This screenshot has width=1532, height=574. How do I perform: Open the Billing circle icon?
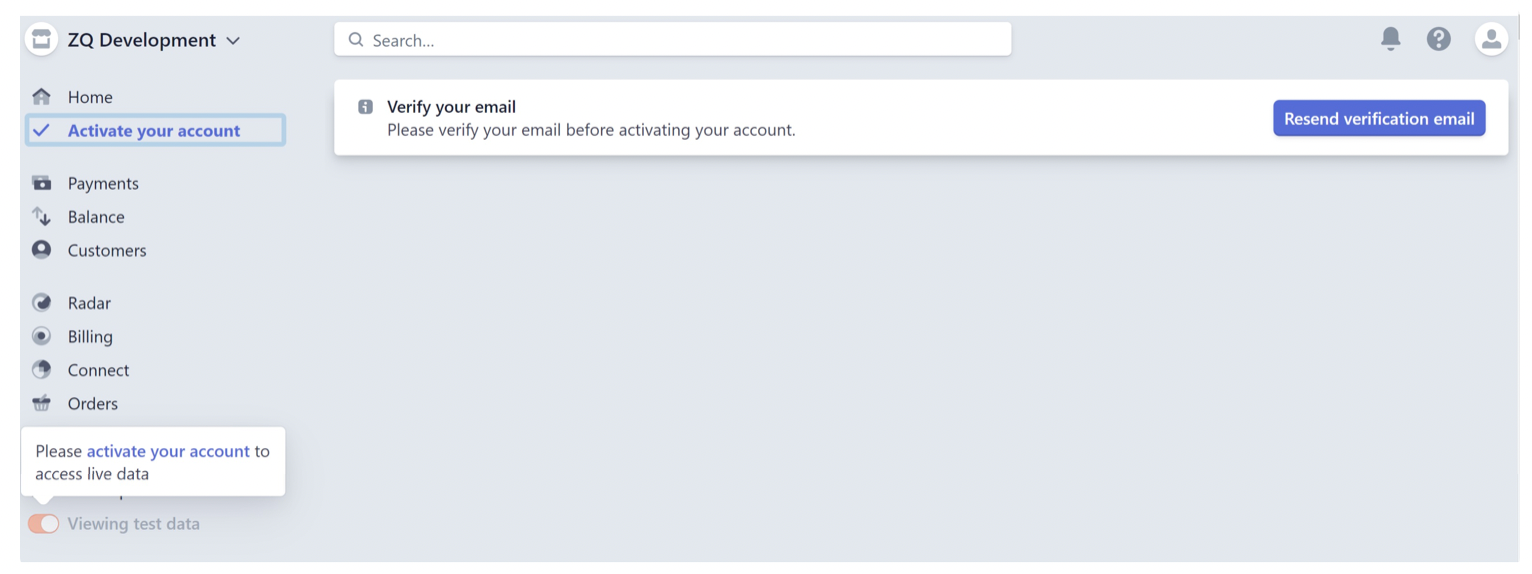coord(41,336)
